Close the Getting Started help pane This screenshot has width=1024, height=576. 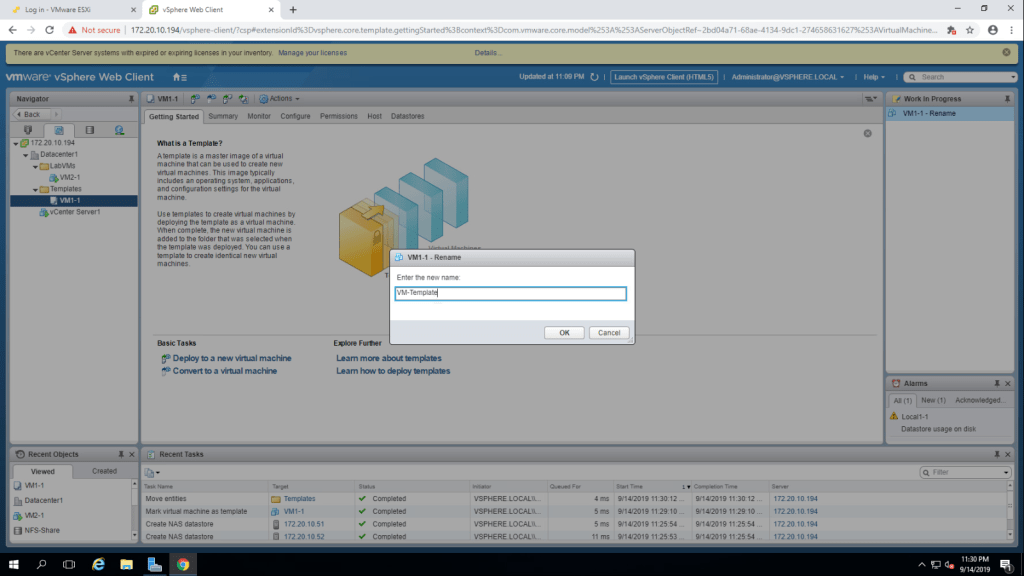[x=867, y=133]
